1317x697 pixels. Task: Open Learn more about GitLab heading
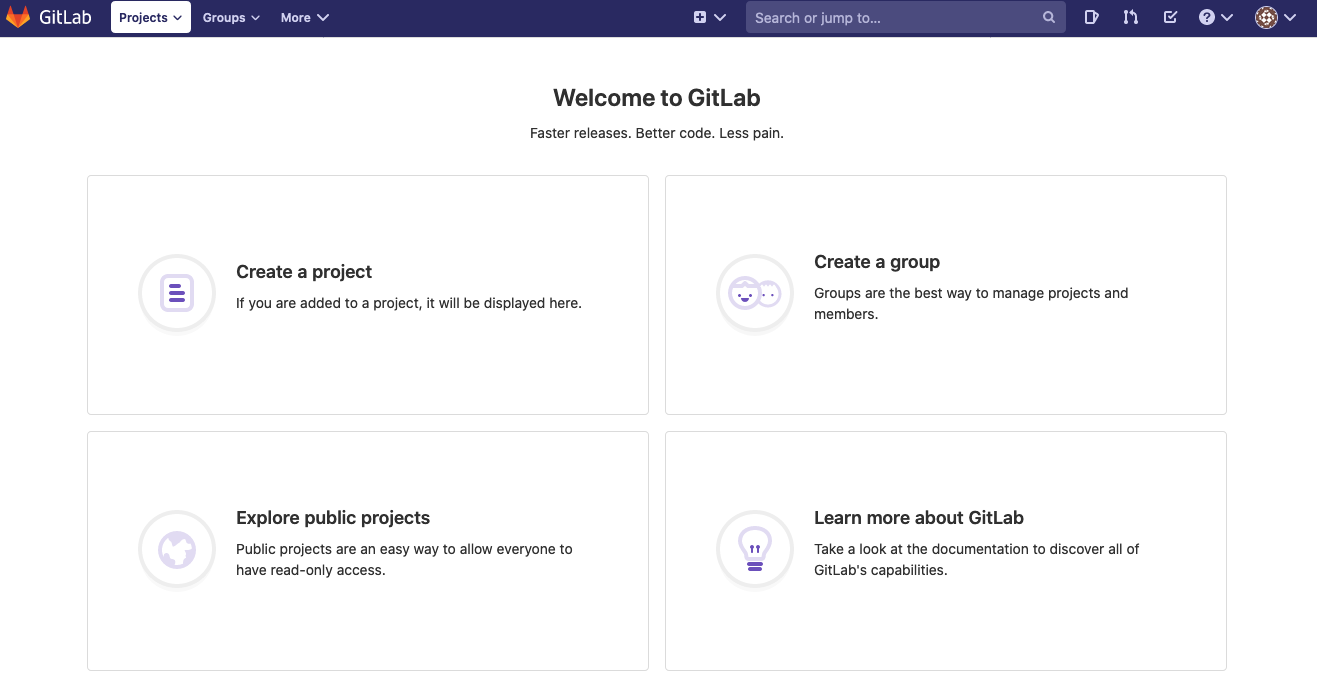[919, 518]
